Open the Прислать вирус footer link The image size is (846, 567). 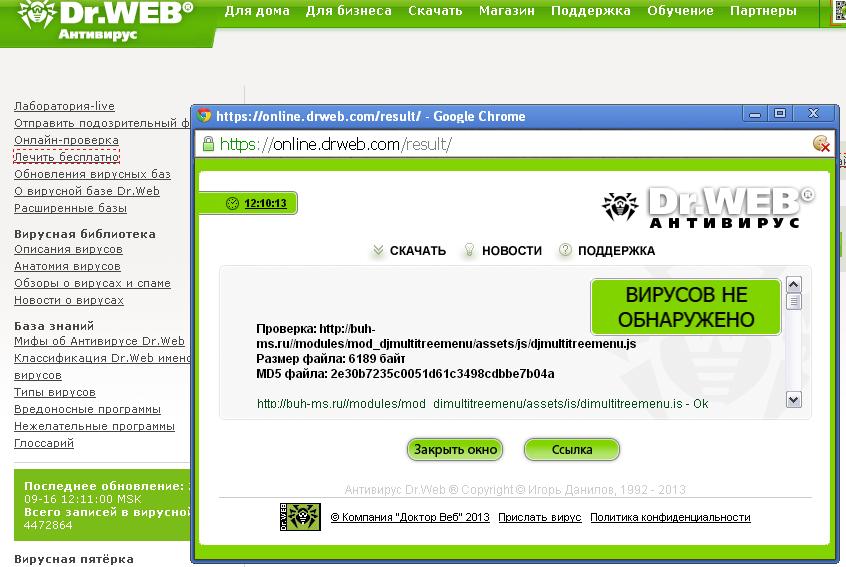tap(540, 517)
